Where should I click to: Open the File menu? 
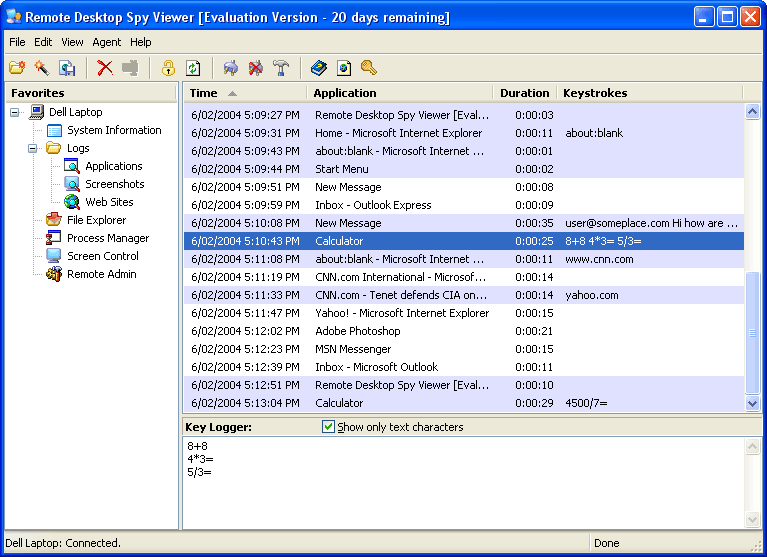click(x=17, y=42)
